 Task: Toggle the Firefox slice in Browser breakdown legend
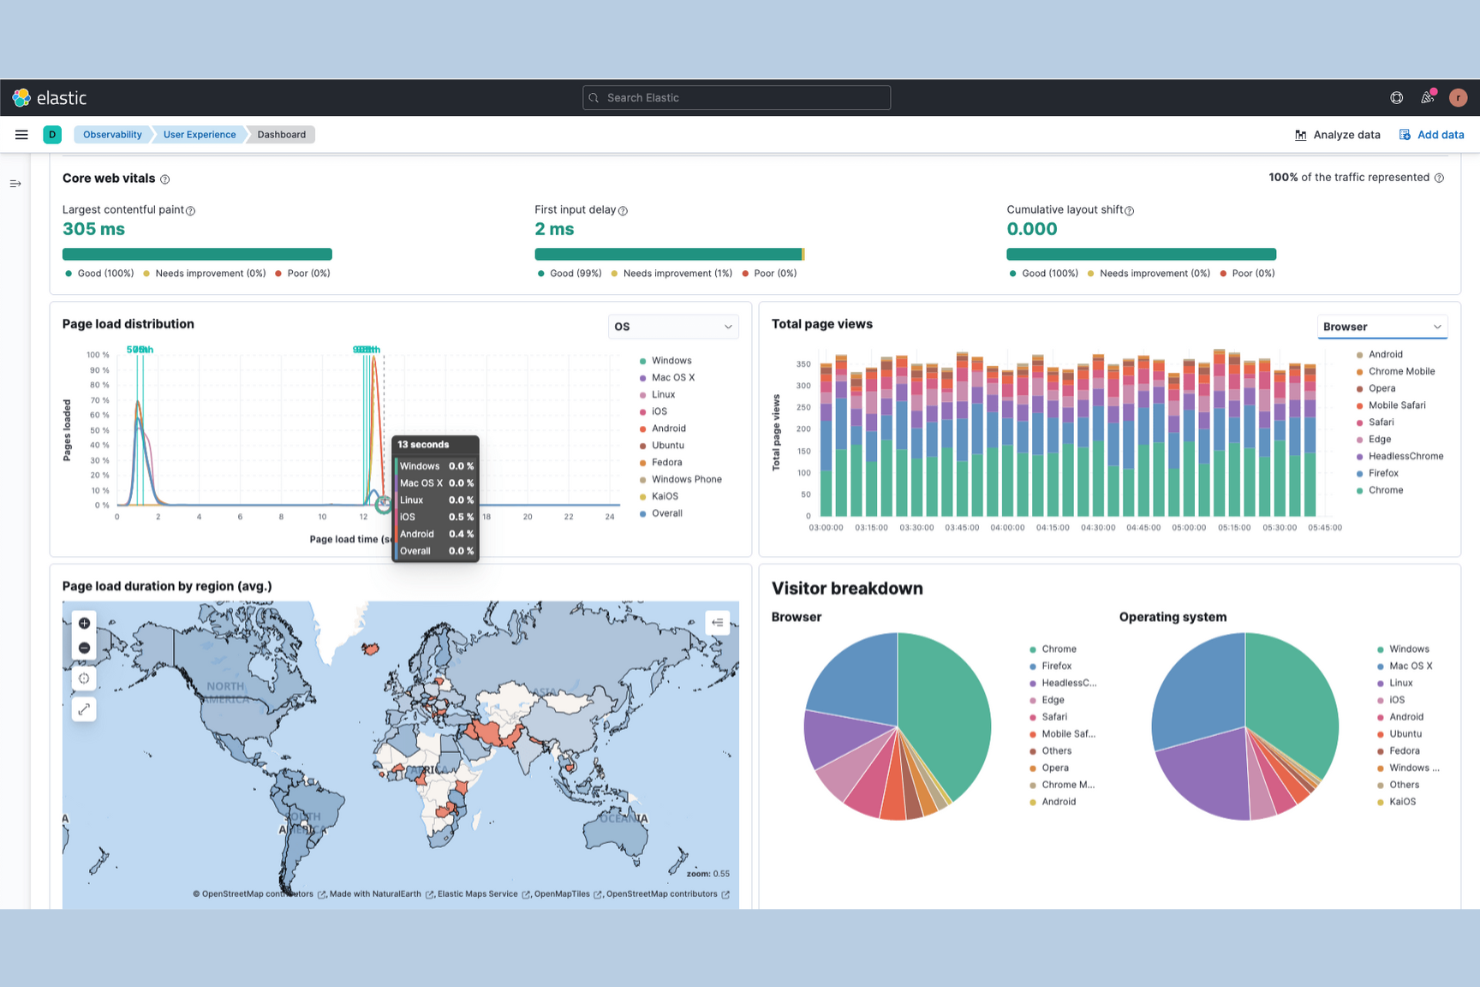[x=1055, y=665]
